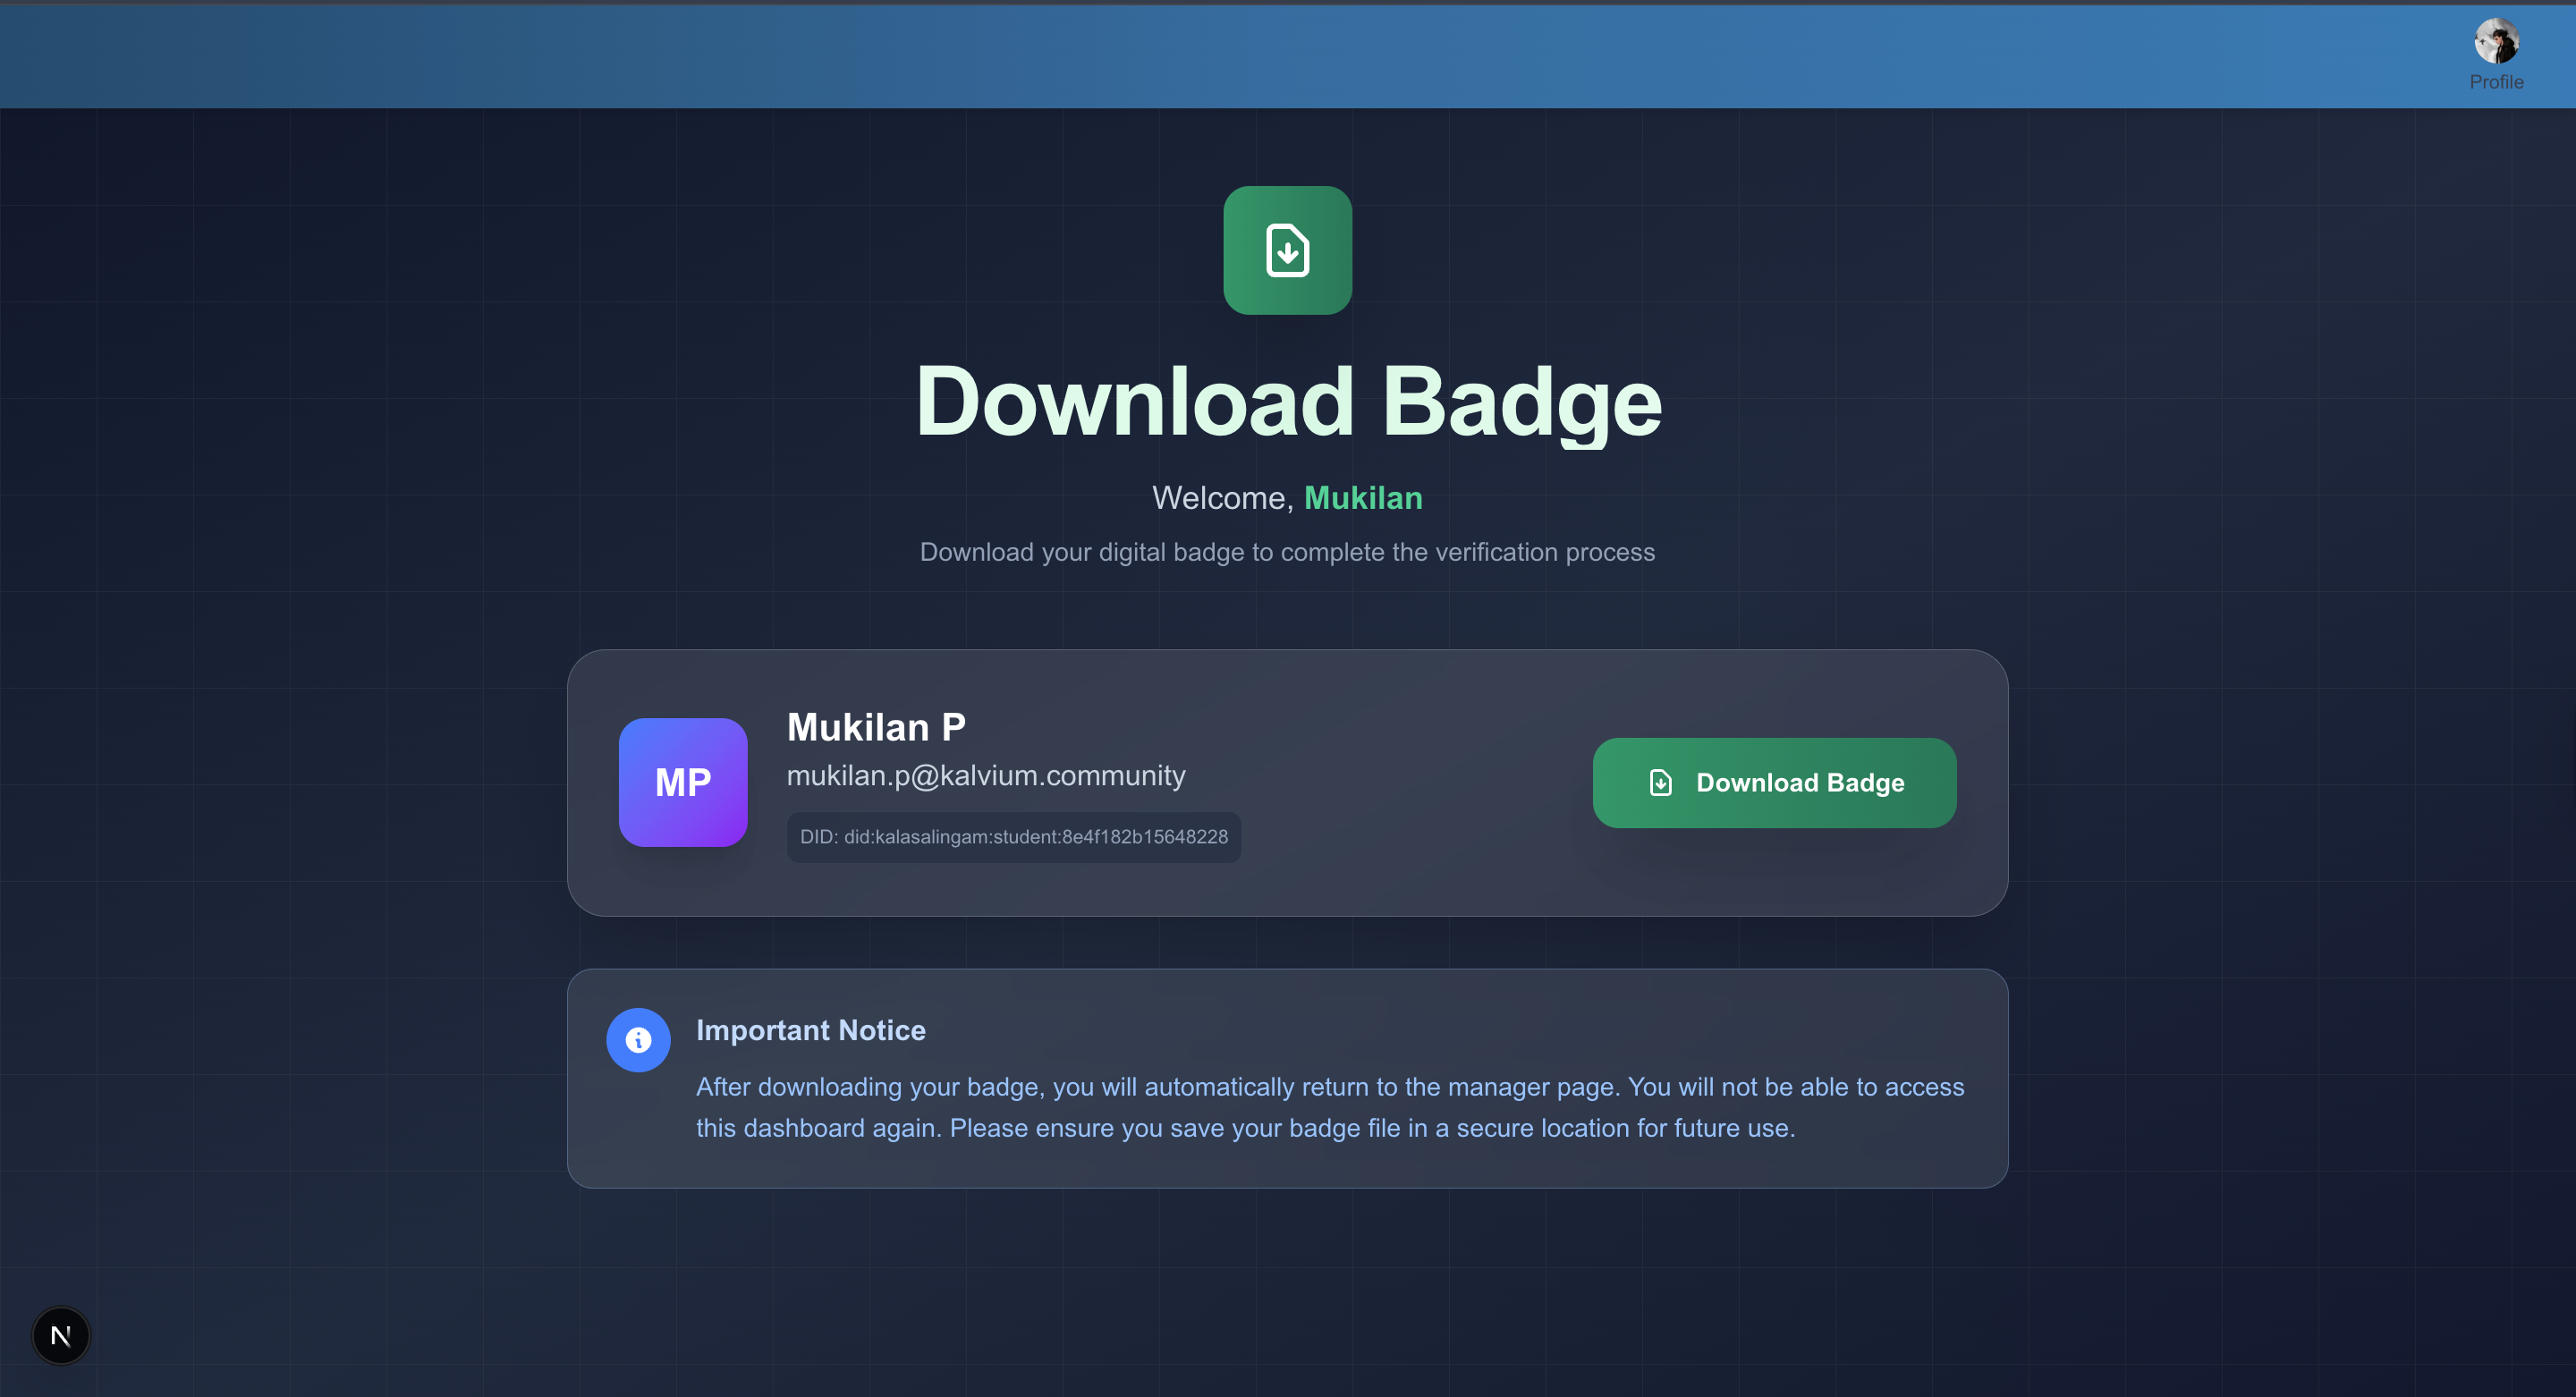Click the Important Notice heading
Screen dimensions: 2576x1397
[x=810, y=1030]
